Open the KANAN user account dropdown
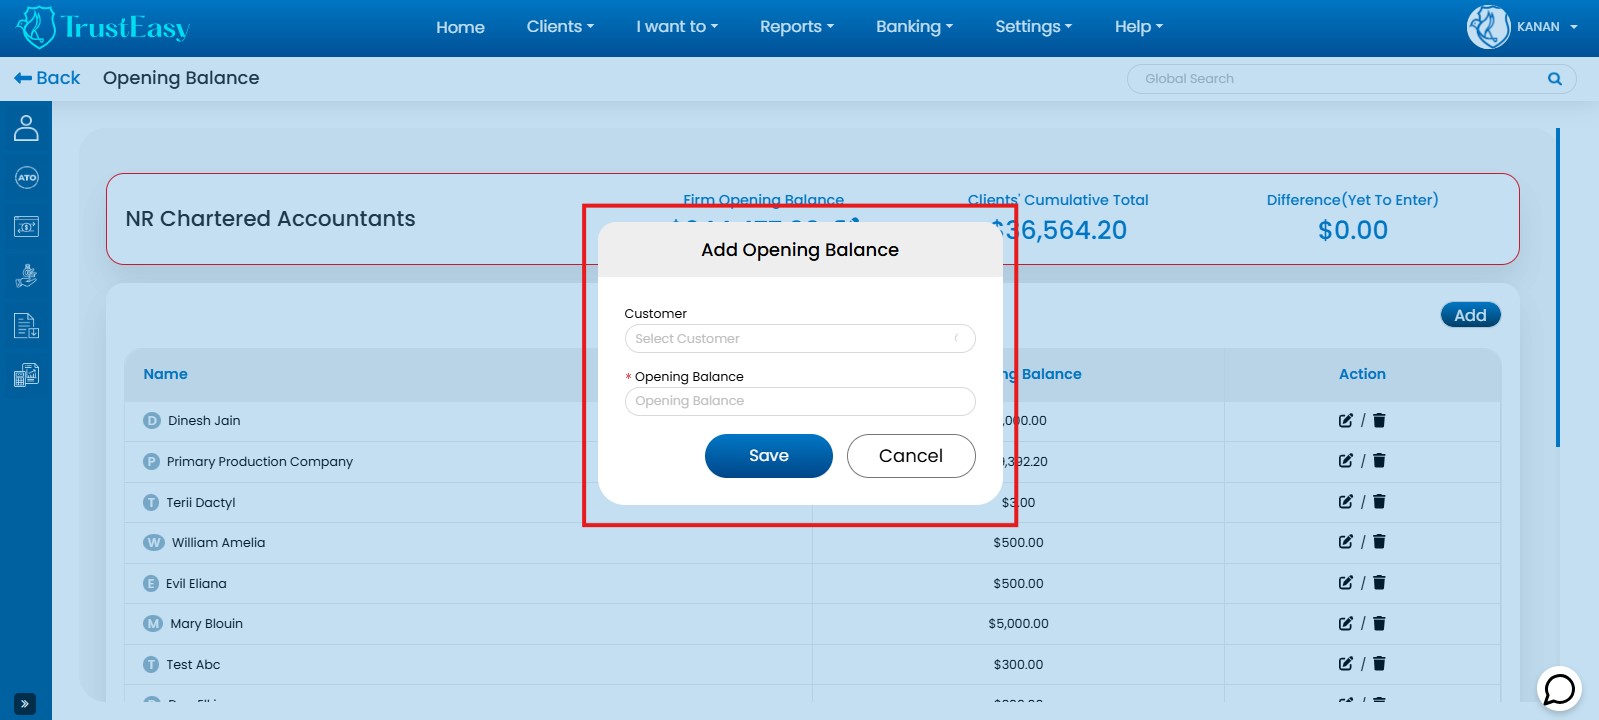 click(1522, 27)
